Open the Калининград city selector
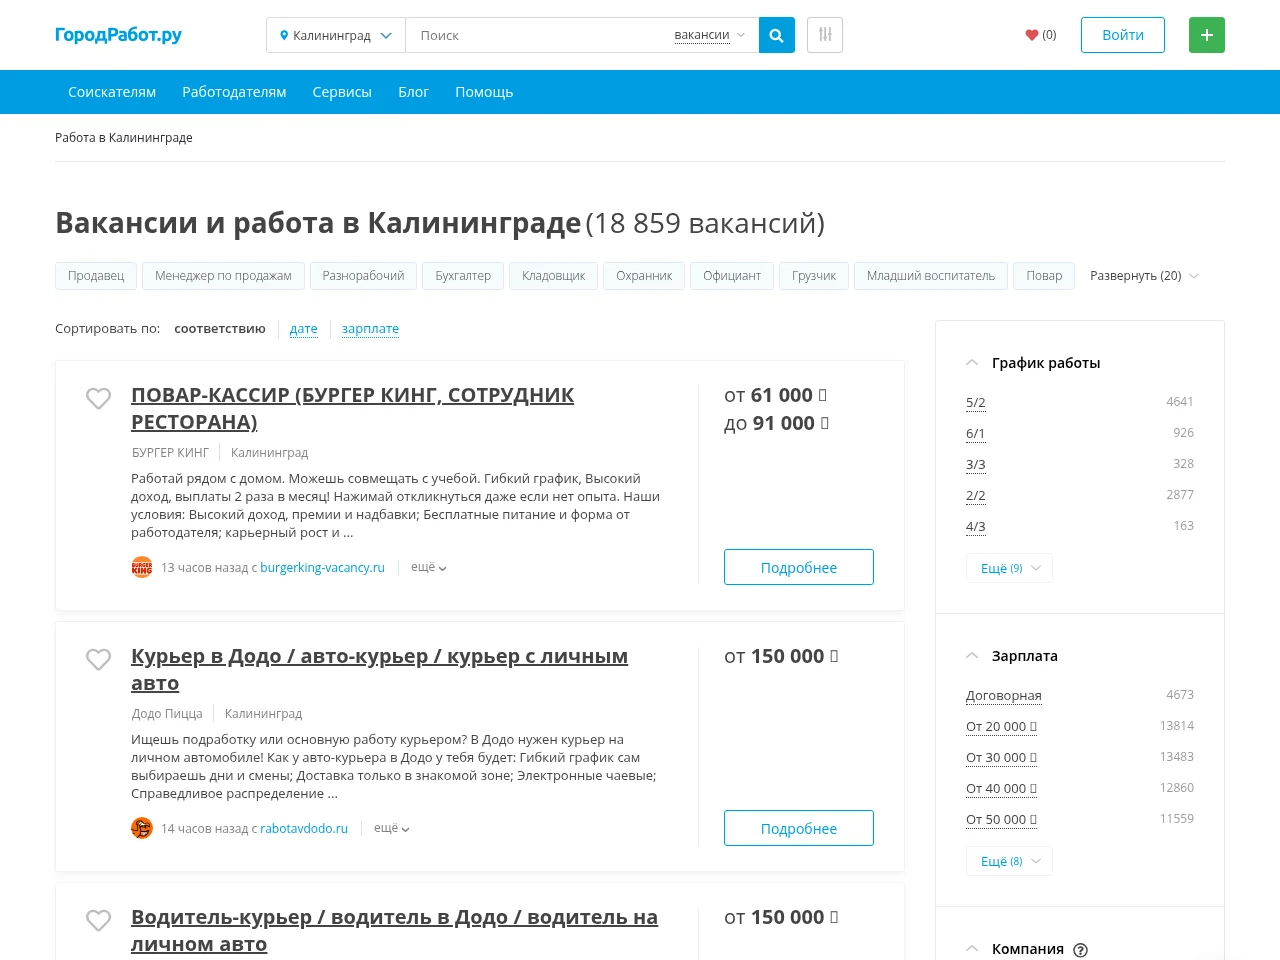The width and height of the screenshot is (1280, 960). point(336,35)
